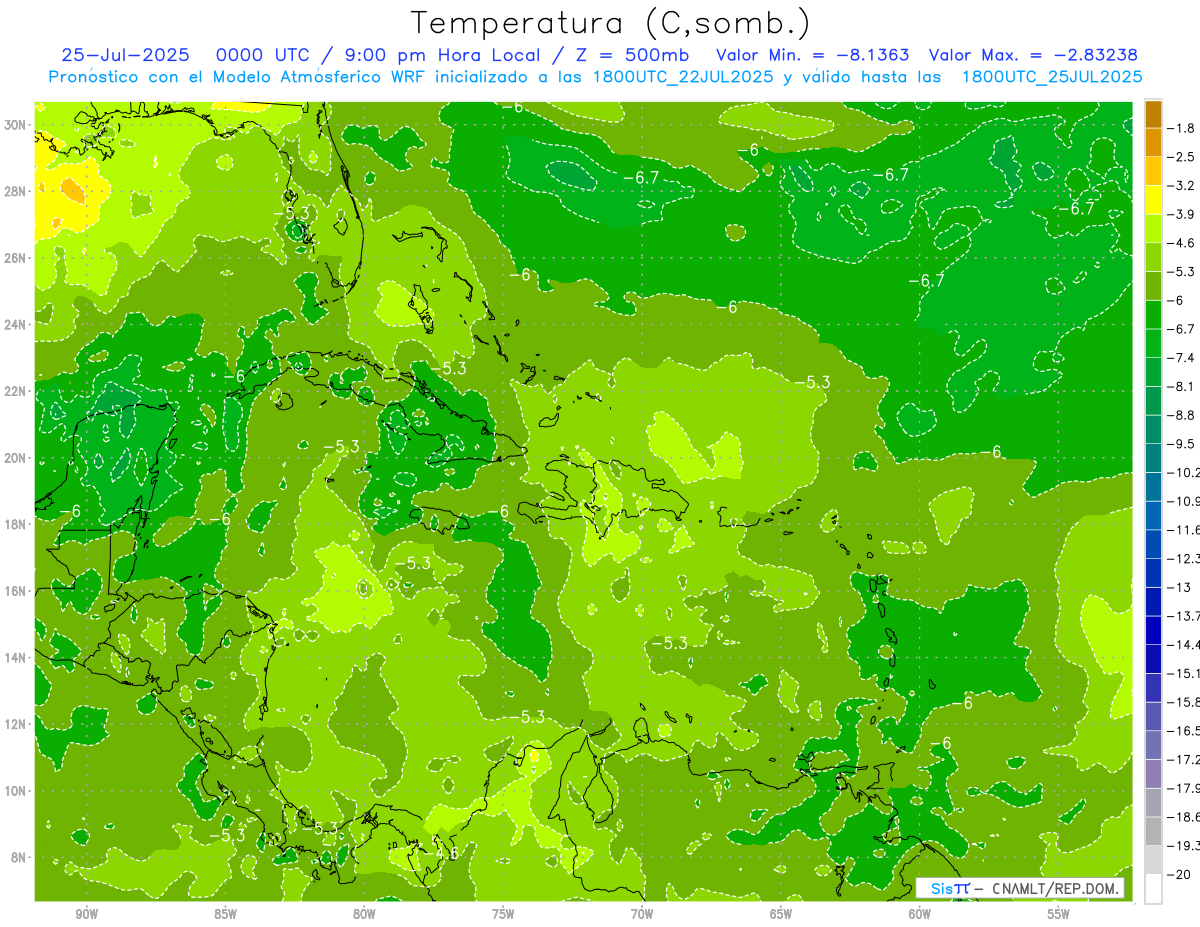Click the 'Temperatura (C,somb.)' chart title
1200x927 pixels.
pos(610,23)
